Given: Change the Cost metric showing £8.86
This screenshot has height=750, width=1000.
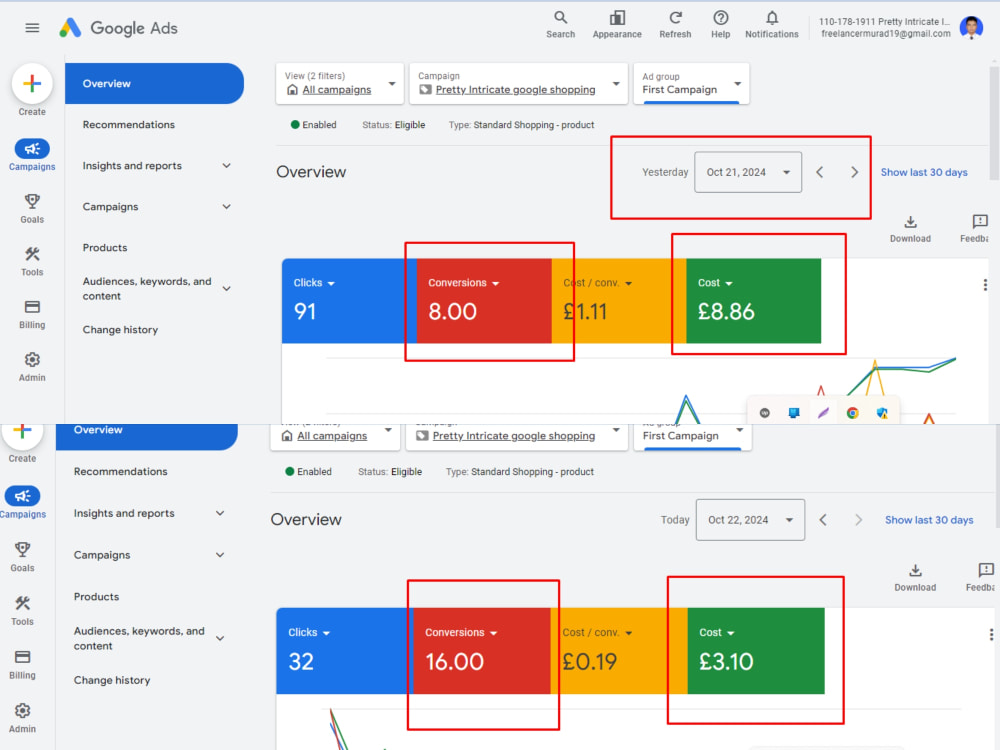Looking at the screenshot, I should [715, 283].
